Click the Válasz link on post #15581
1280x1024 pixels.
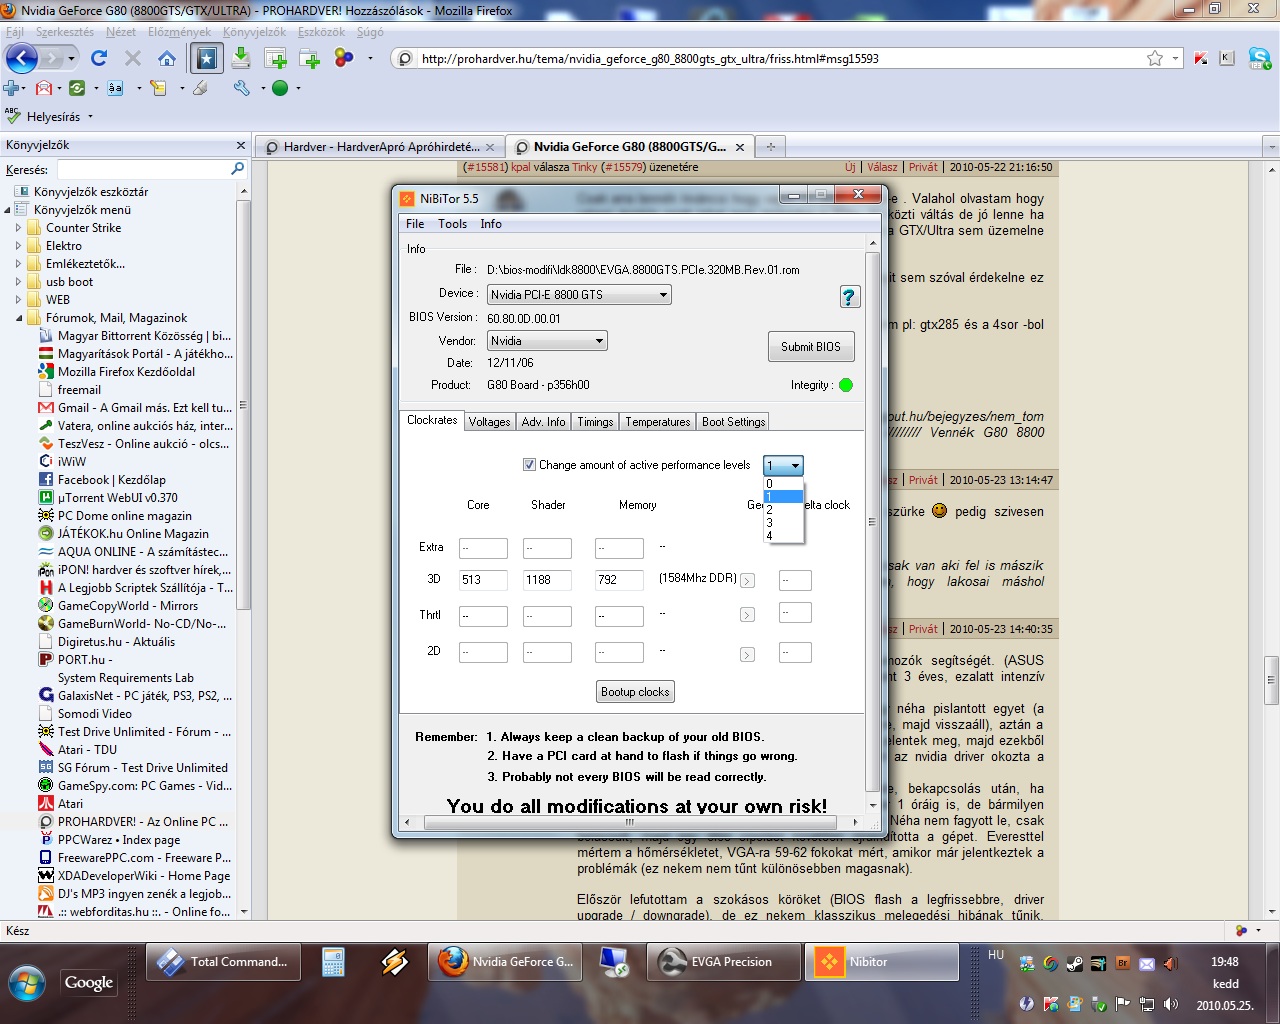(x=882, y=167)
